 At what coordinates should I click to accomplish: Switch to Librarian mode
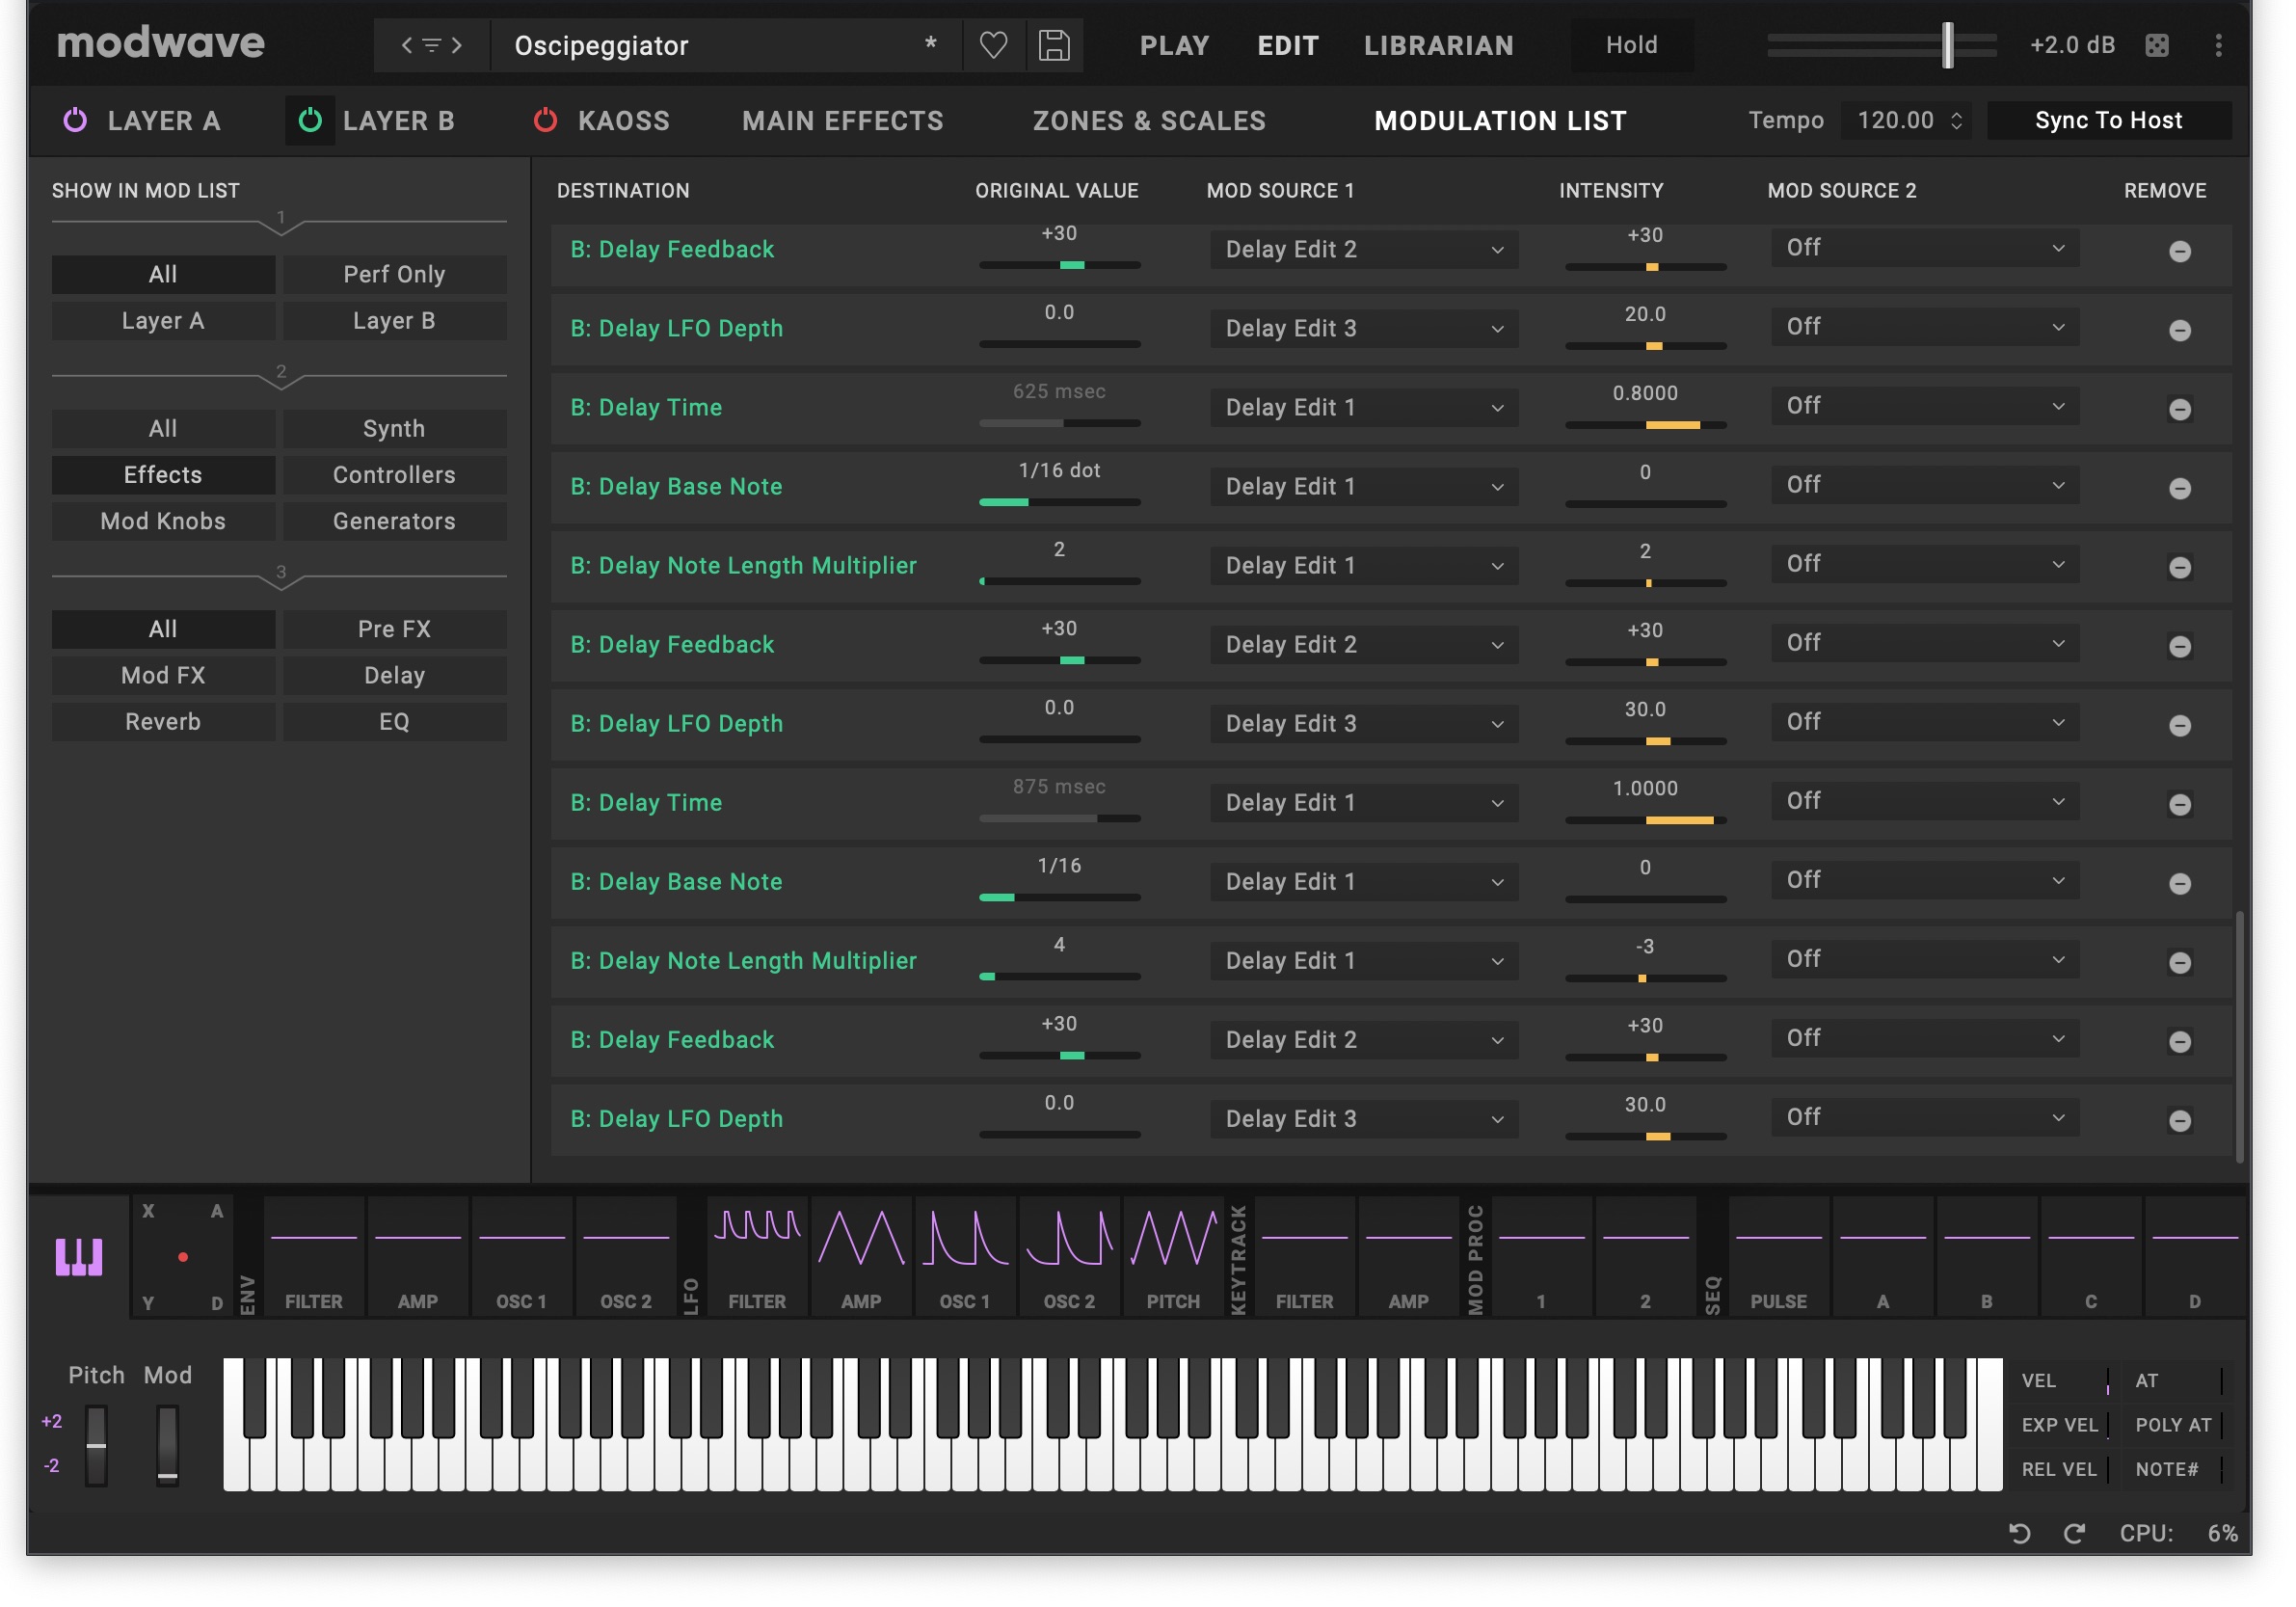(1438, 46)
